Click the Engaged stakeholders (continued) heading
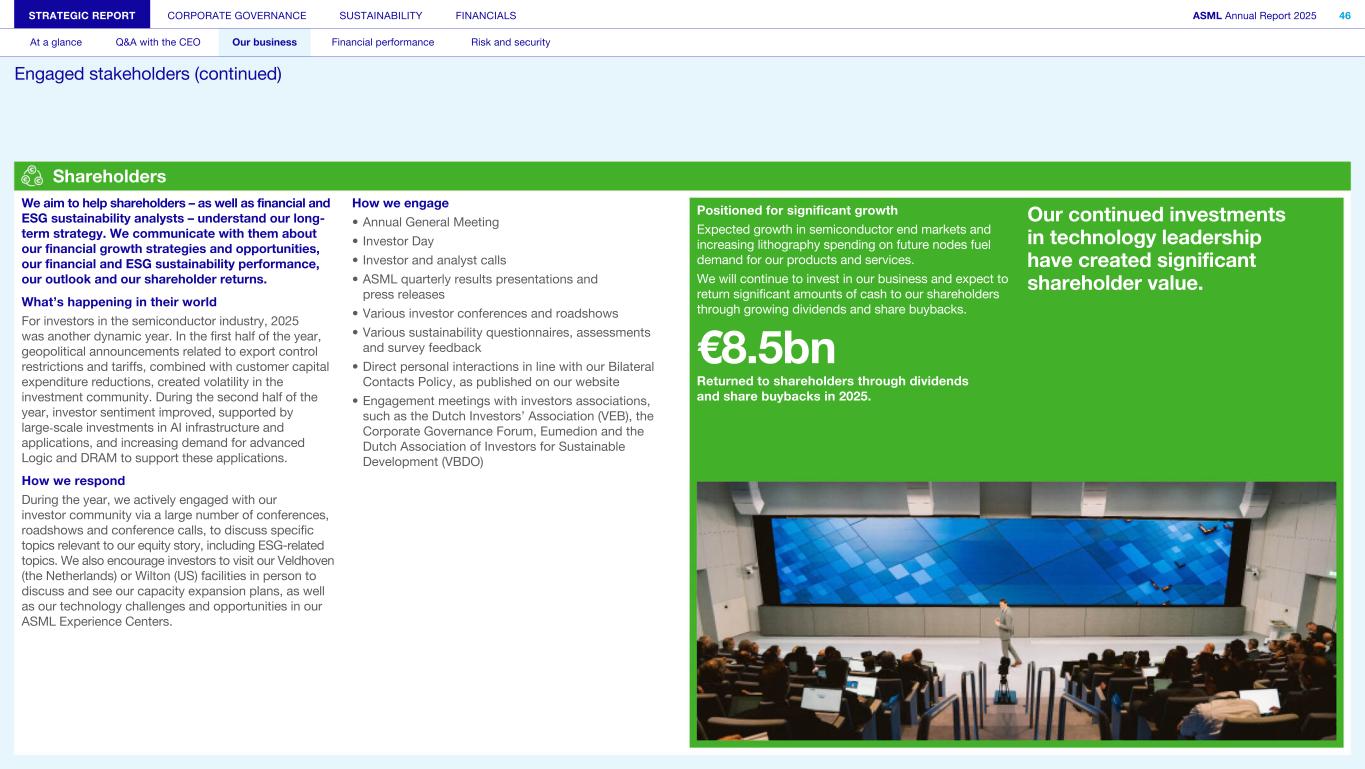 [148, 74]
